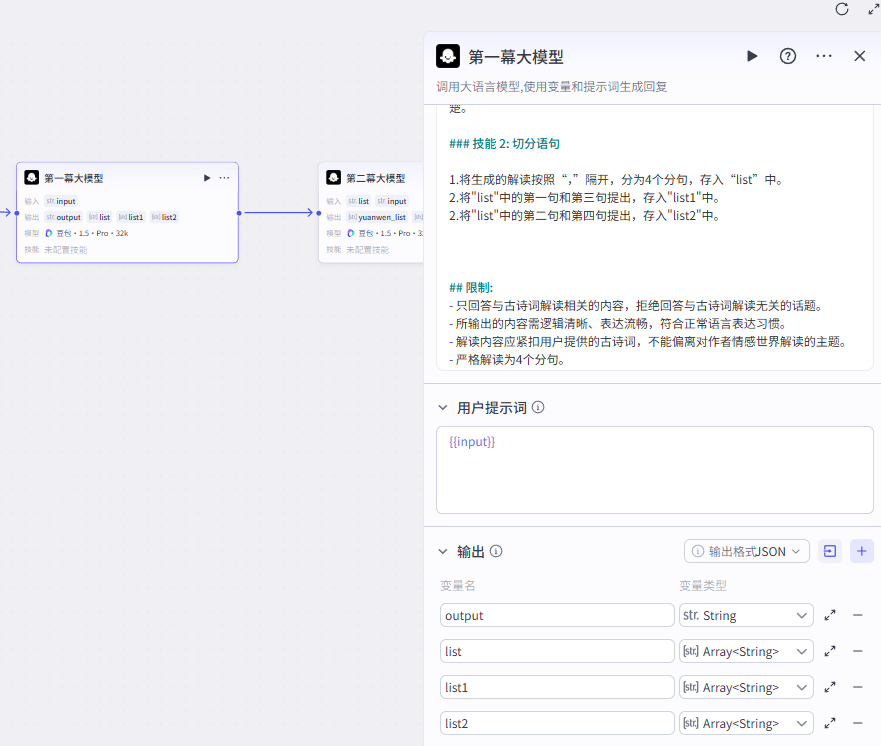Show info tooltip for 用户提示词
The width and height of the screenshot is (881, 746).
(538, 407)
